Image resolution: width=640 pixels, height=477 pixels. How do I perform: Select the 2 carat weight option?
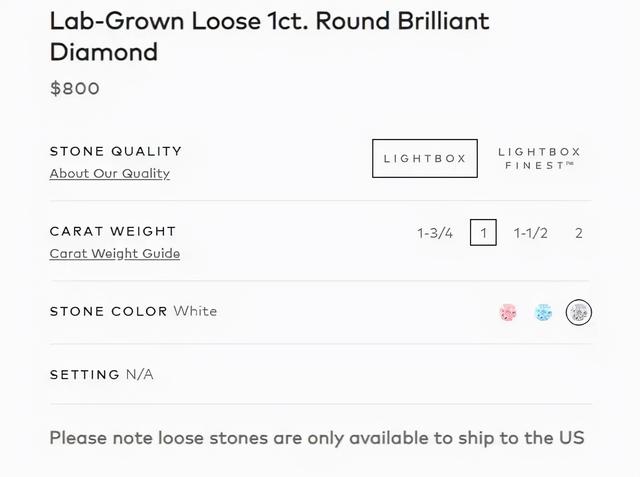579,233
